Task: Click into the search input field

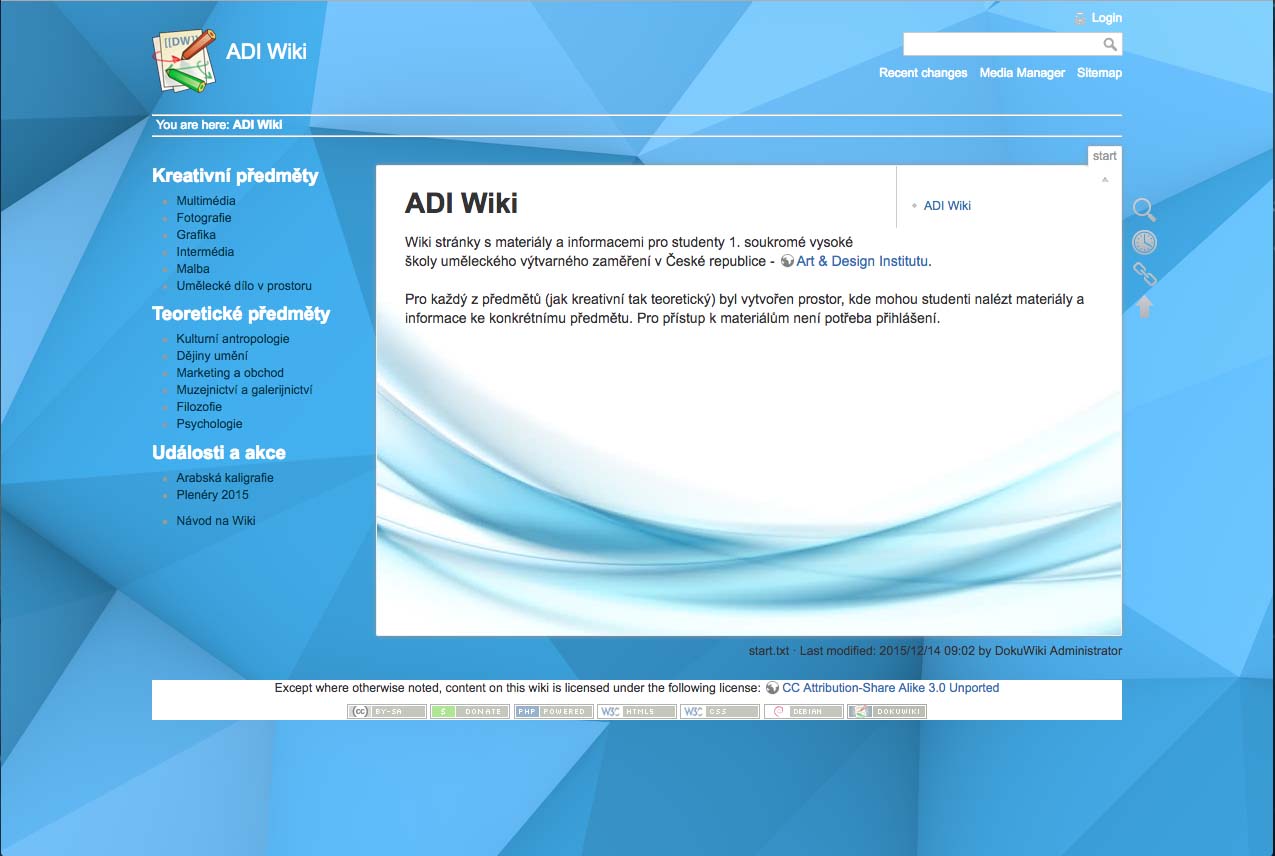Action: [x=1002, y=44]
